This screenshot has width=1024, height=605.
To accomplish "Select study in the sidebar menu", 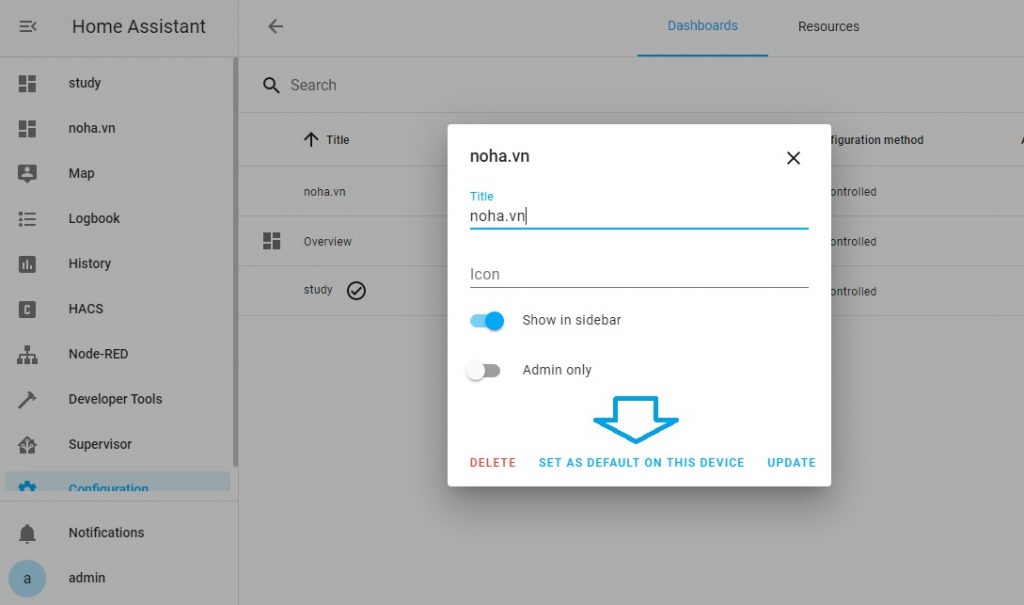I will (x=85, y=83).
